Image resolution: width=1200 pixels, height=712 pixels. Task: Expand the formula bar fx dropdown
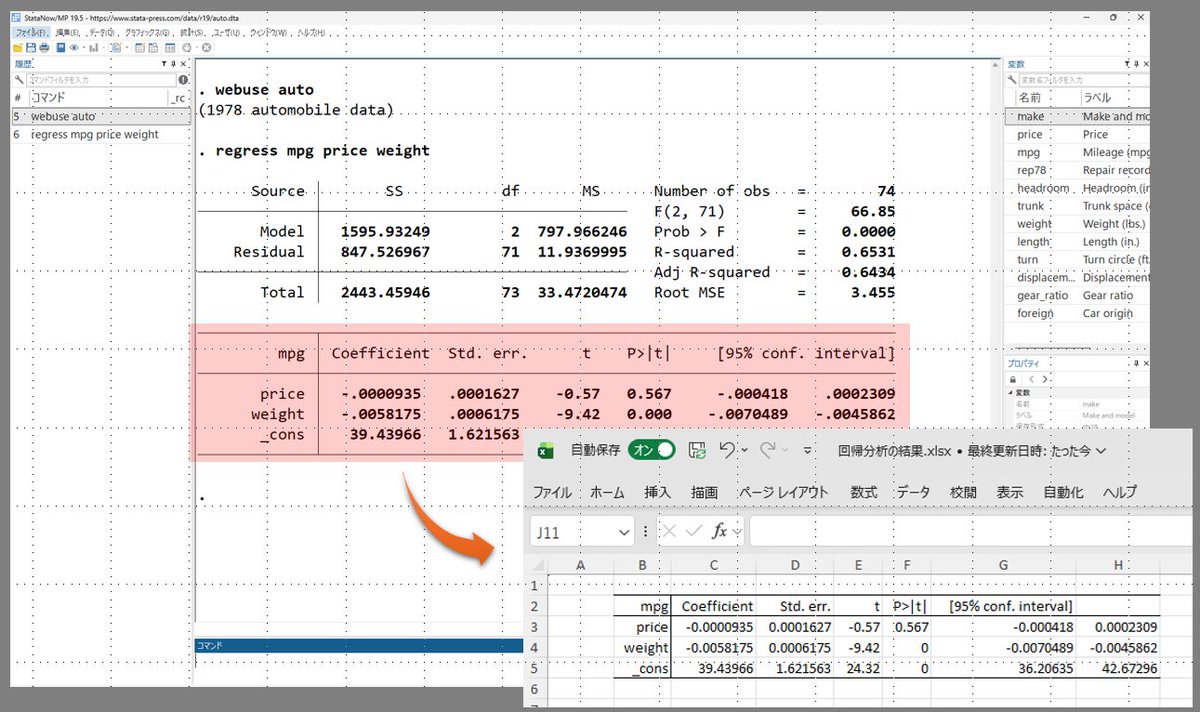click(x=737, y=533)
